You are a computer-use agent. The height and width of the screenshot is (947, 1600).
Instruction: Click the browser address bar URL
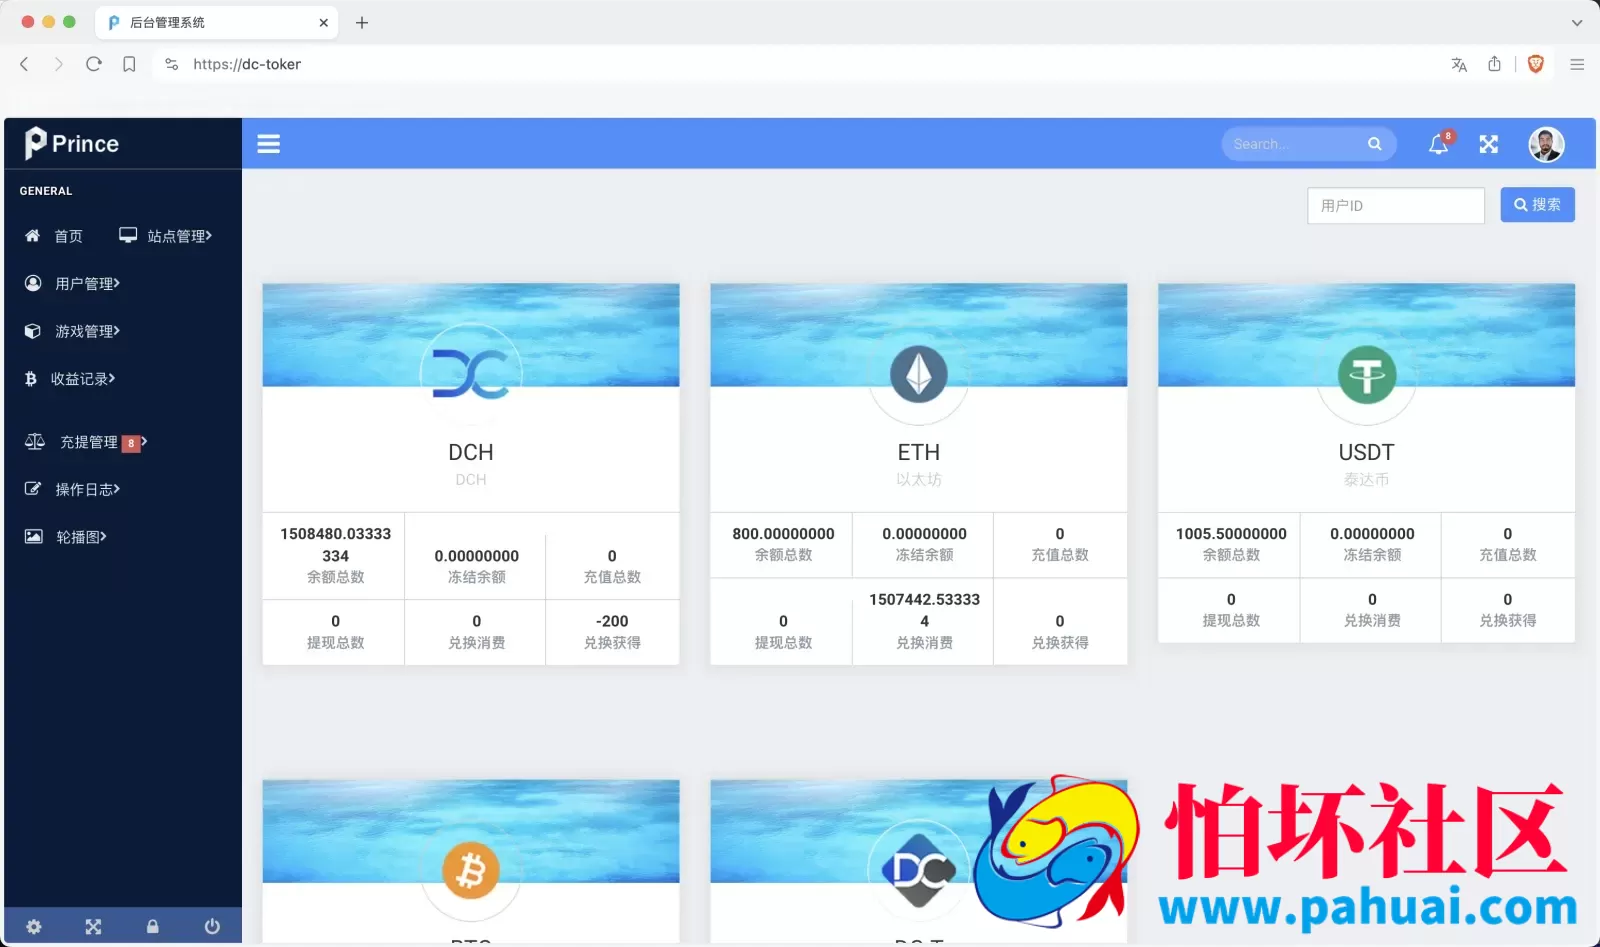coord(247,64)
